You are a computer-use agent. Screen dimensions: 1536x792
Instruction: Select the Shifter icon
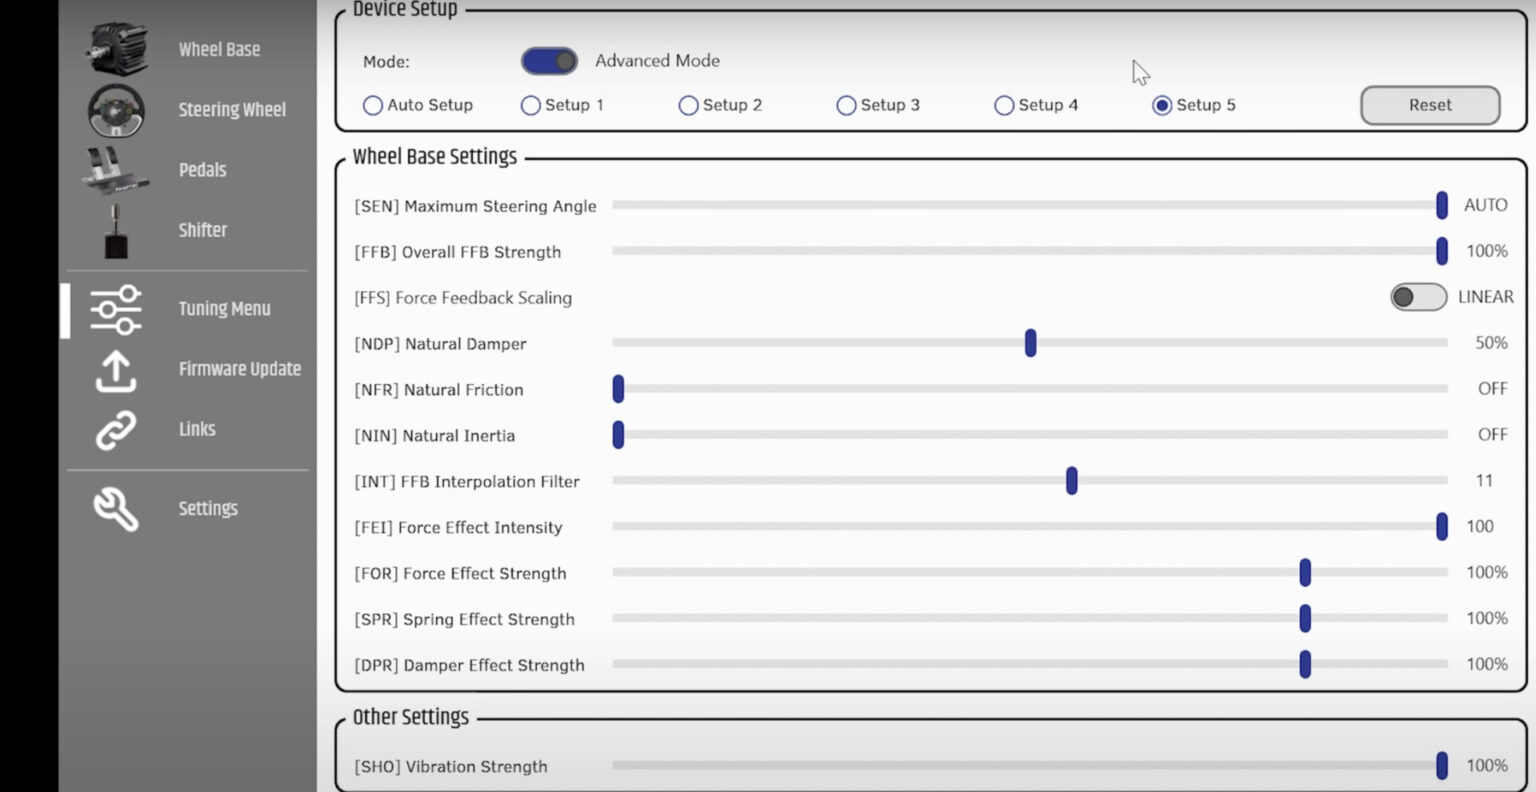pyautogui.click(x=117, y=229)
